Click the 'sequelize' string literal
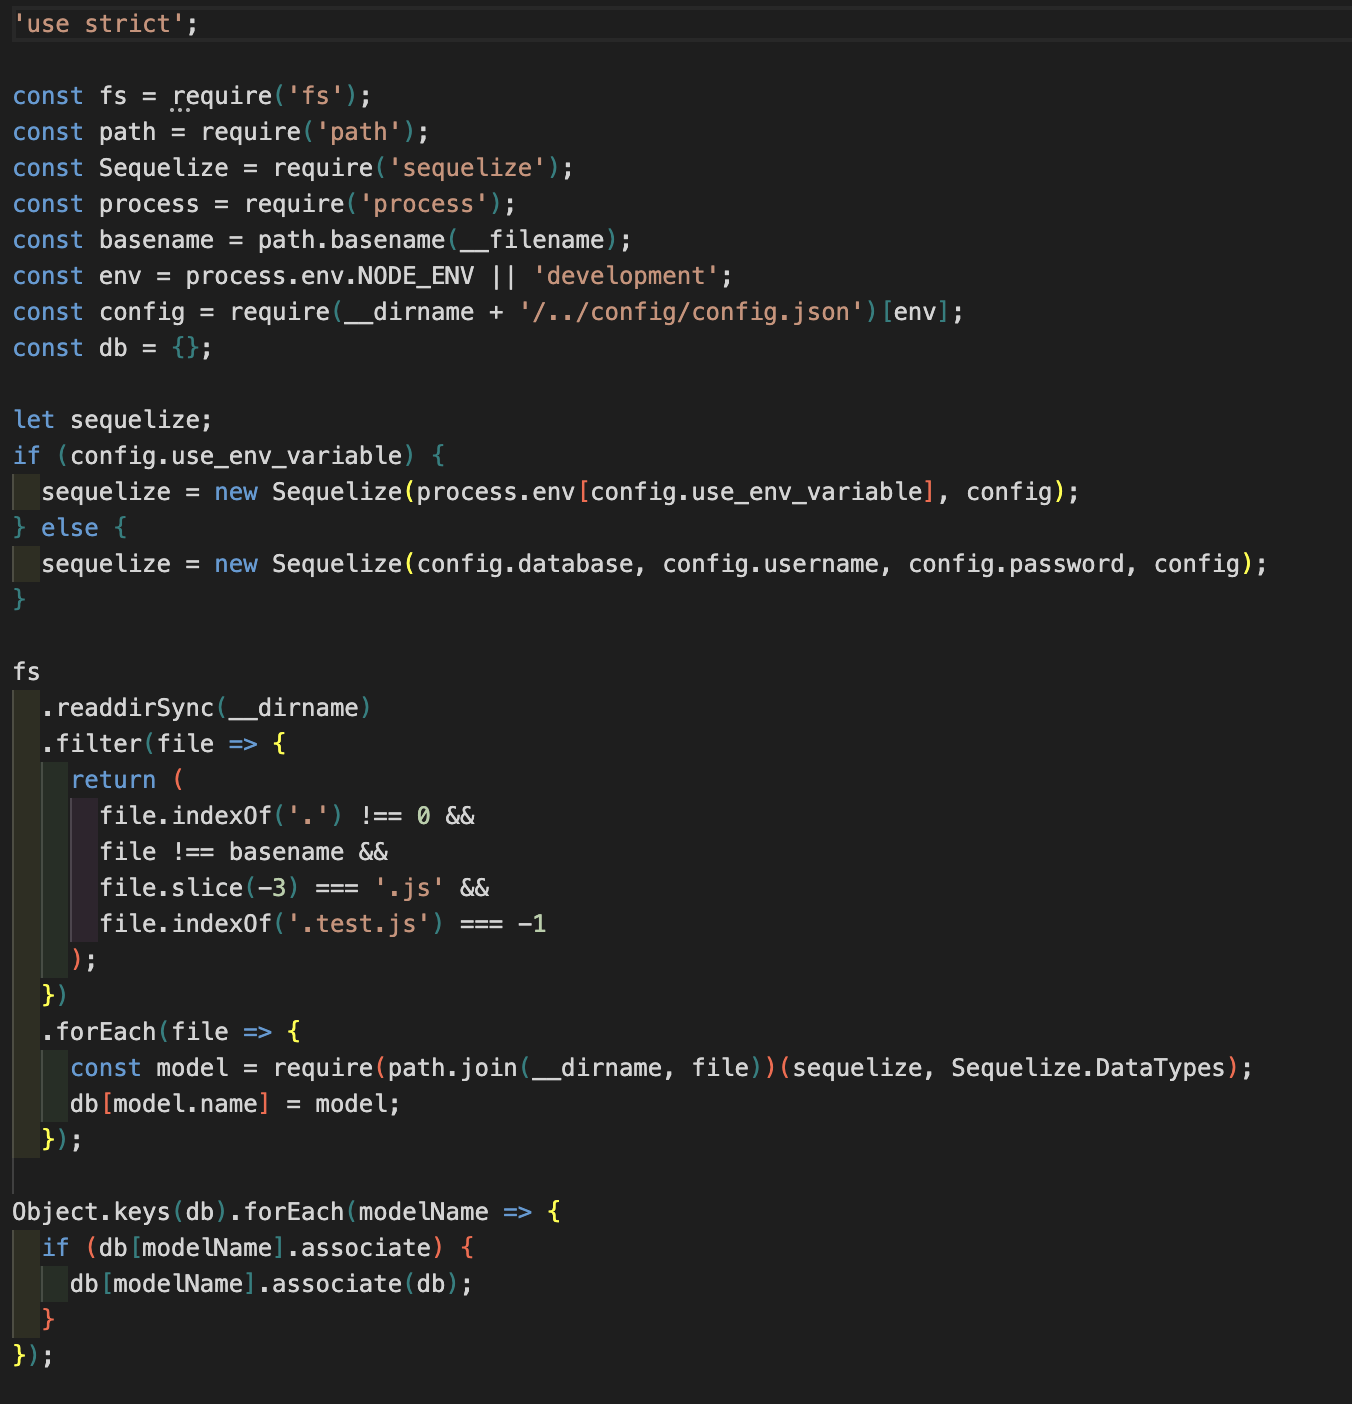Image resolution: width=1352 pixels, height=1404 pixels. [x=467, y=168]
